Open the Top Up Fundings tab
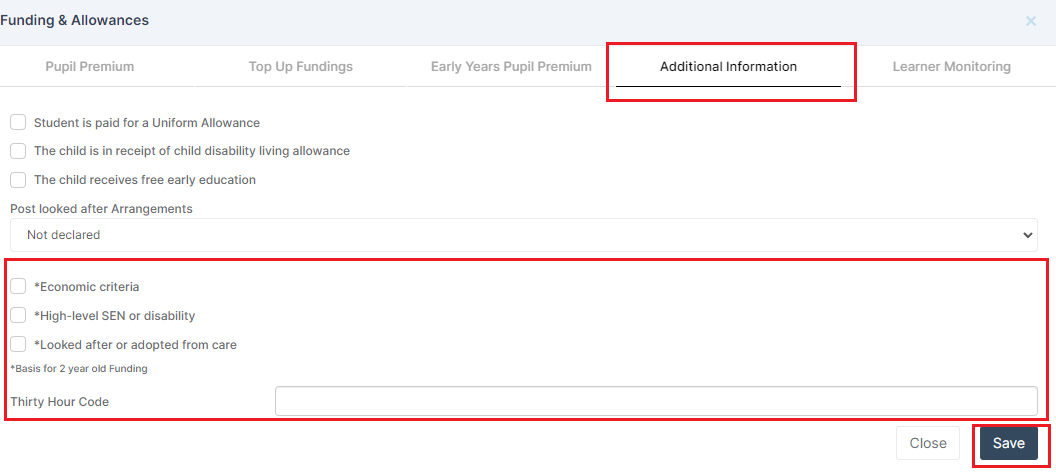This screenshot has height=473, width=1056. [300, 67]
